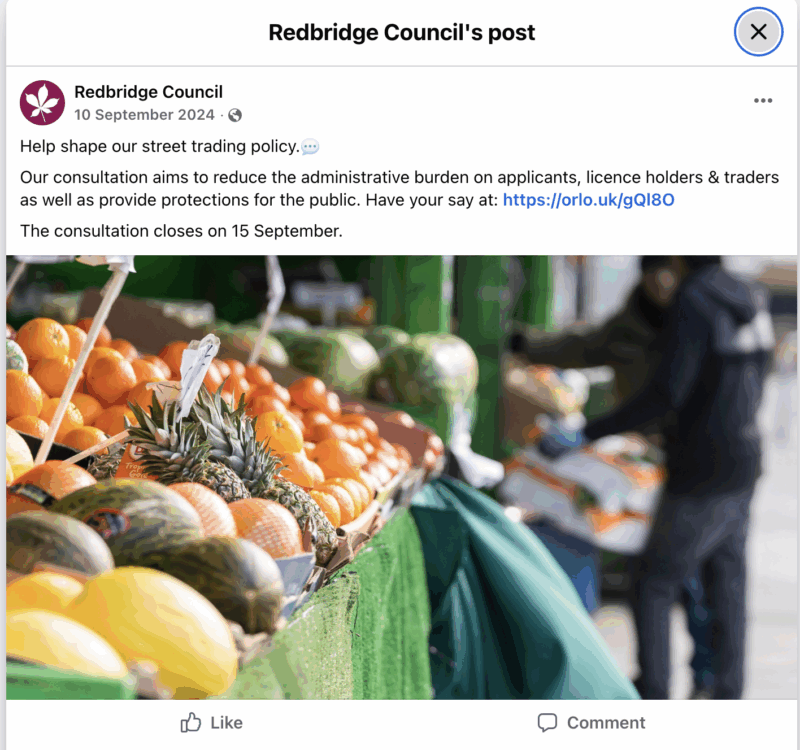Screen dimensions: 800x750
Task: Close the Redbridge Council post dialog
Action: tap(758, 32)
